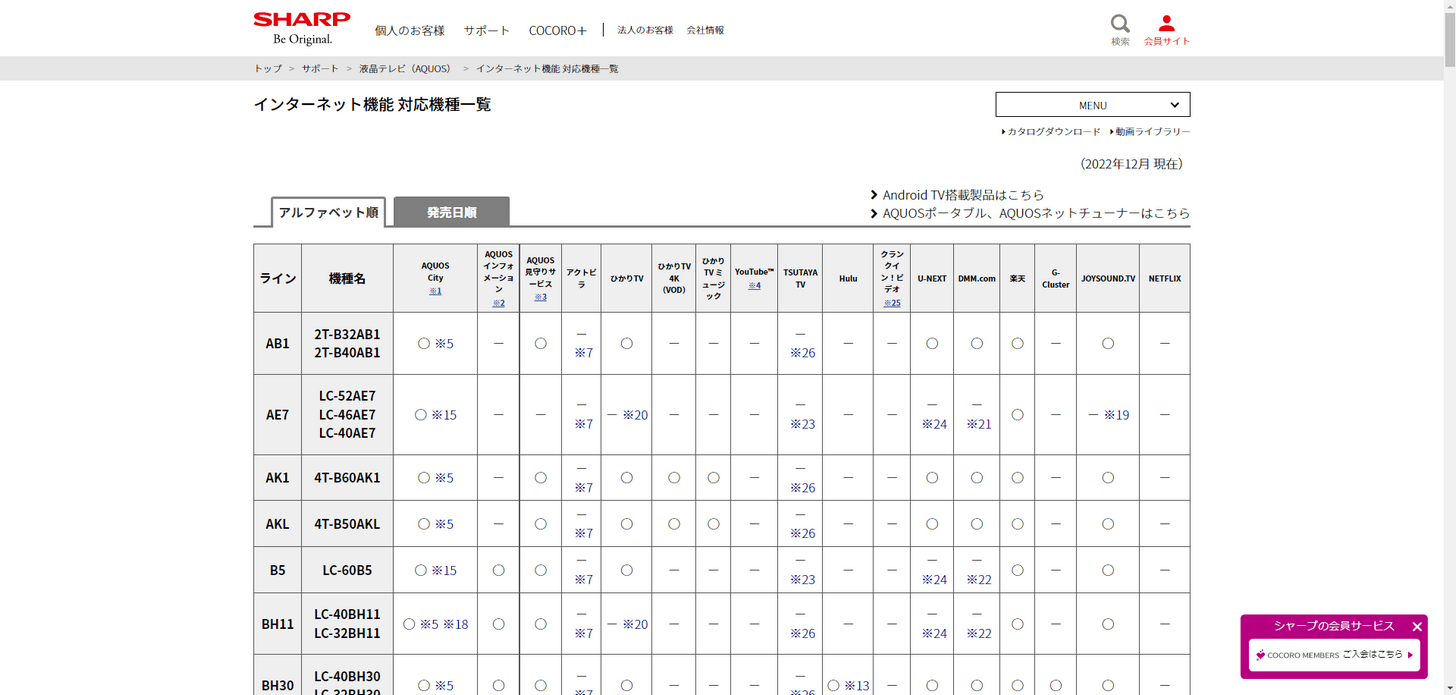The width and height of the screenshot is (1456, 695).
Task: Click footnote ※3 under AQUOS見守りサービス header
Action: coord(540,297)
